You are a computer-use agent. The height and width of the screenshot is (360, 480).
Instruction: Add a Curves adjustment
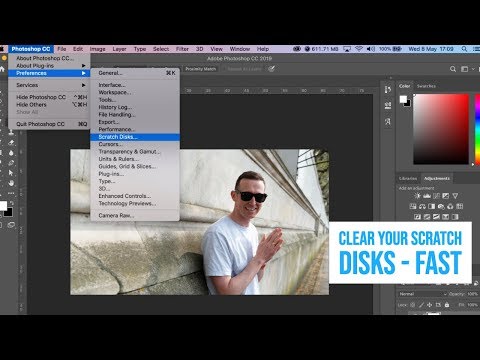[436, 196]
